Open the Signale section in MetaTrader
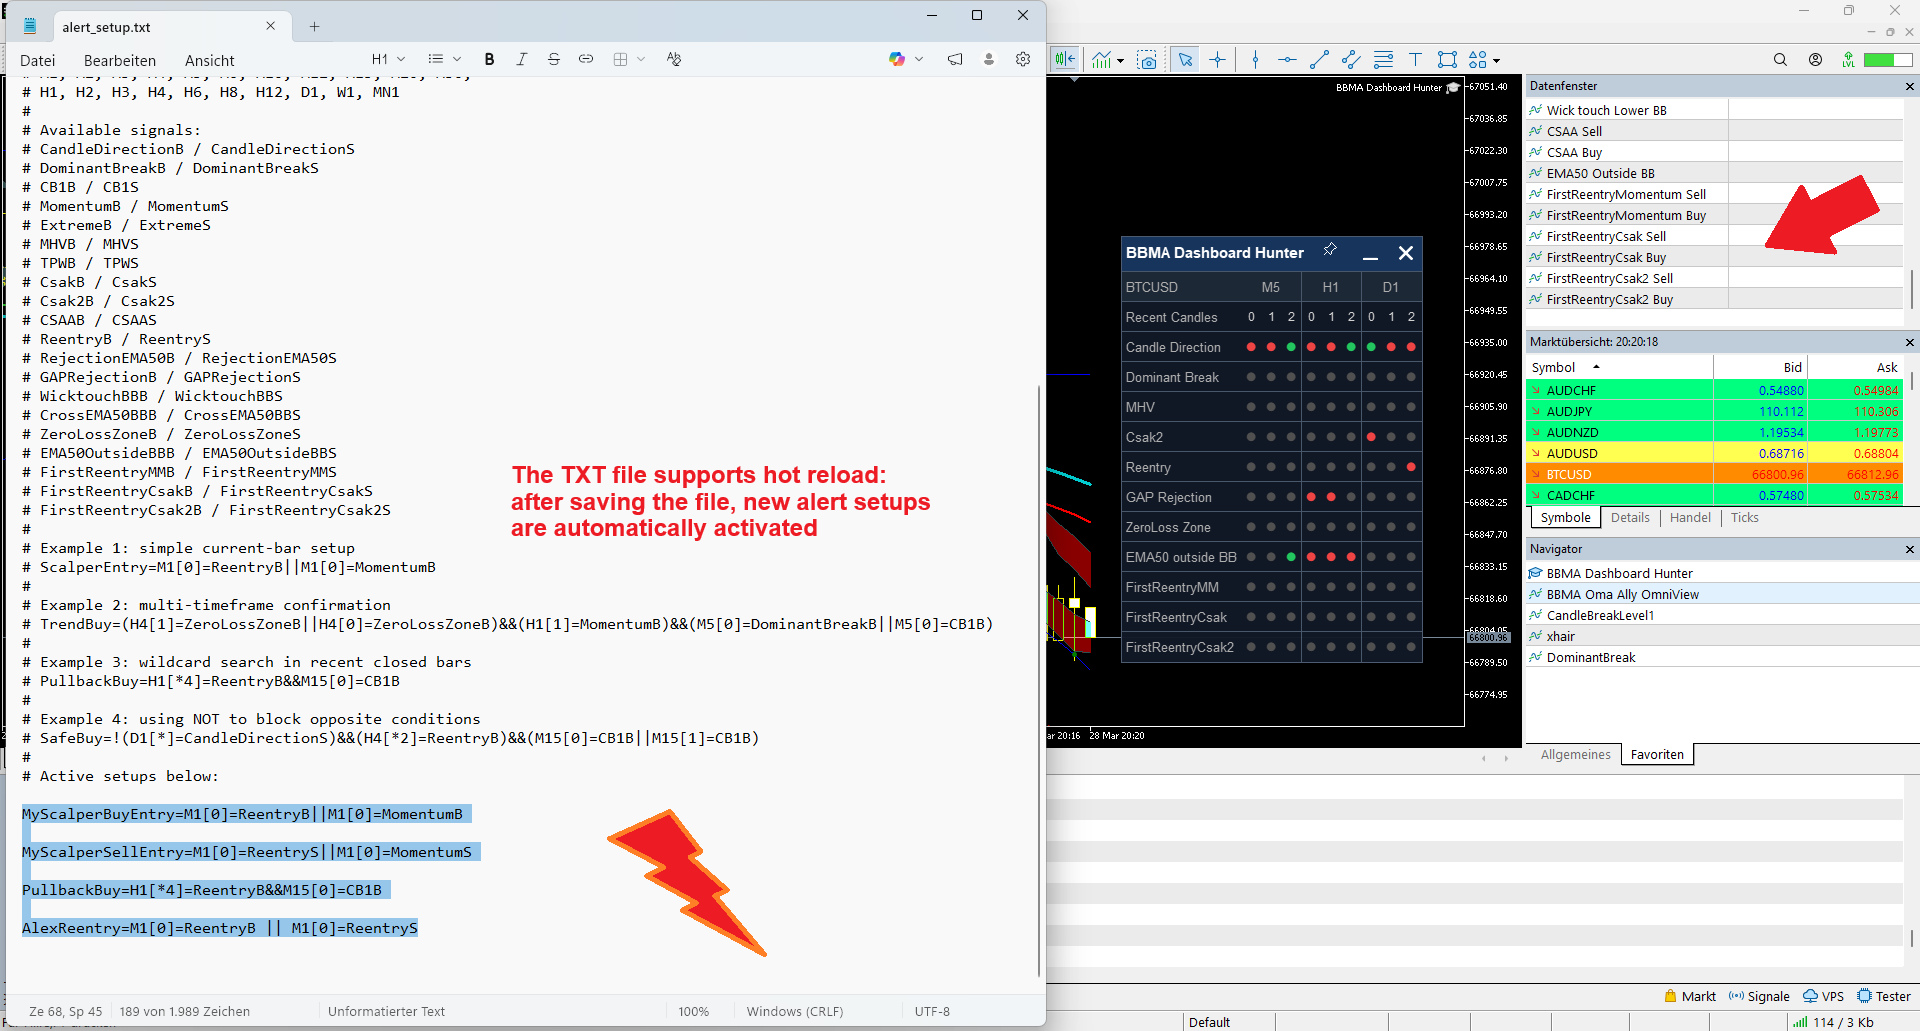1920x1031 pixels. 1759,996
